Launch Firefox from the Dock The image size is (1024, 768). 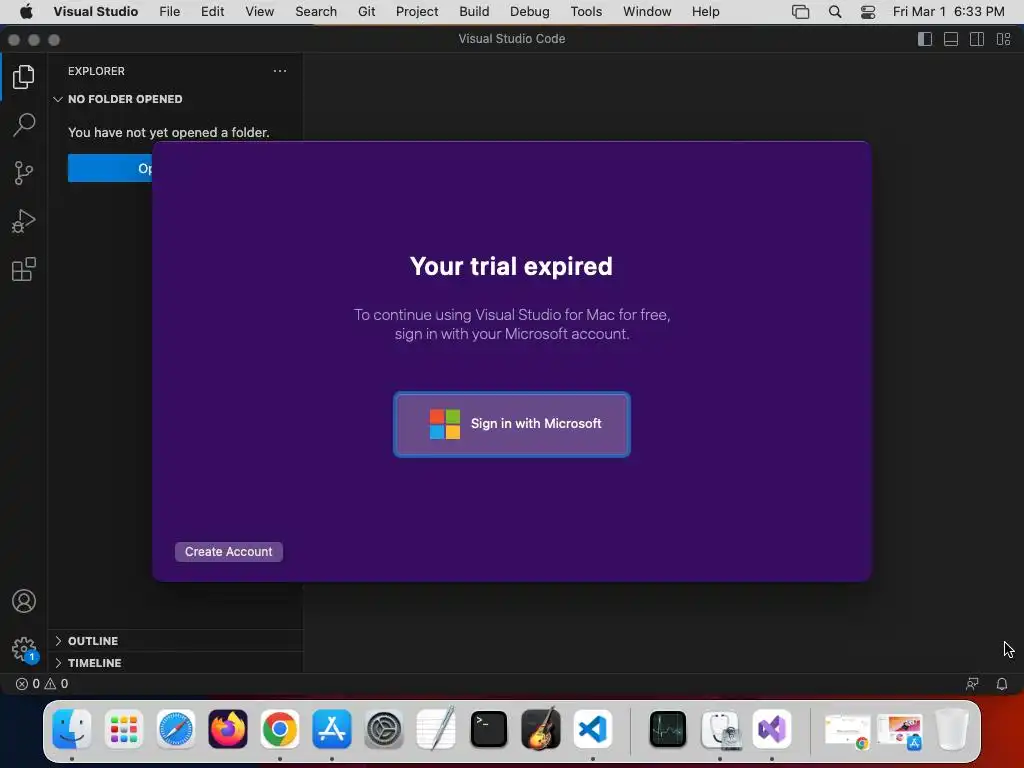click(228, 729)
